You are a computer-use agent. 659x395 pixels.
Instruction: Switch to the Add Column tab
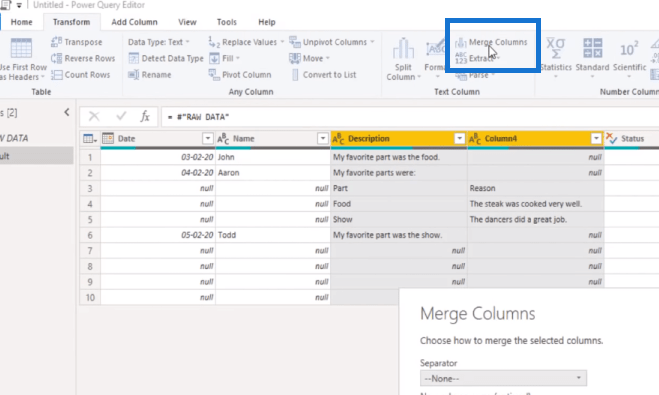pyautogui.click(x=134, y=22)
